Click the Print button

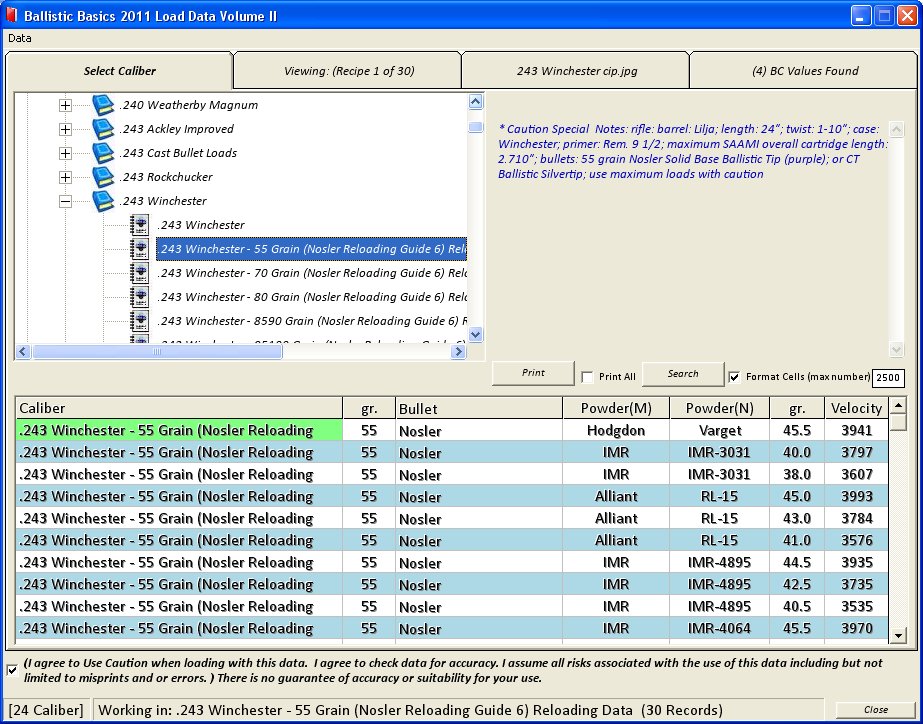pyautogui.click(x=533, y=373)
